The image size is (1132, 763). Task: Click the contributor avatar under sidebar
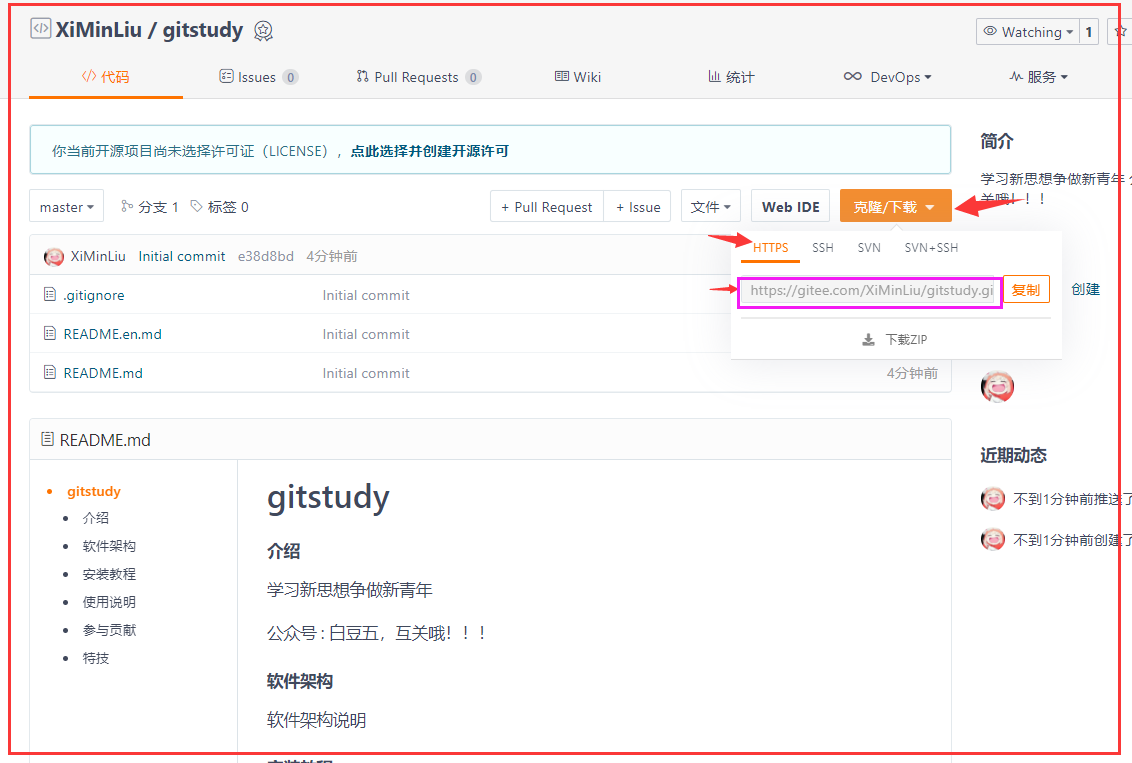point(997,386)
